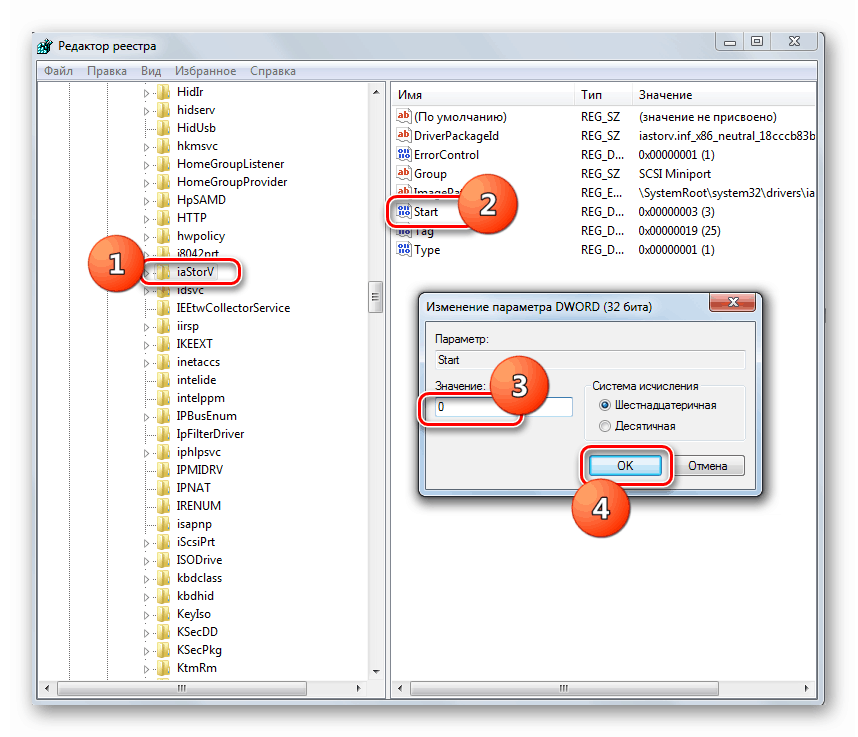
Task: Click the Registry Editor icon in the title bar
Action: click(x=43, y=45)
